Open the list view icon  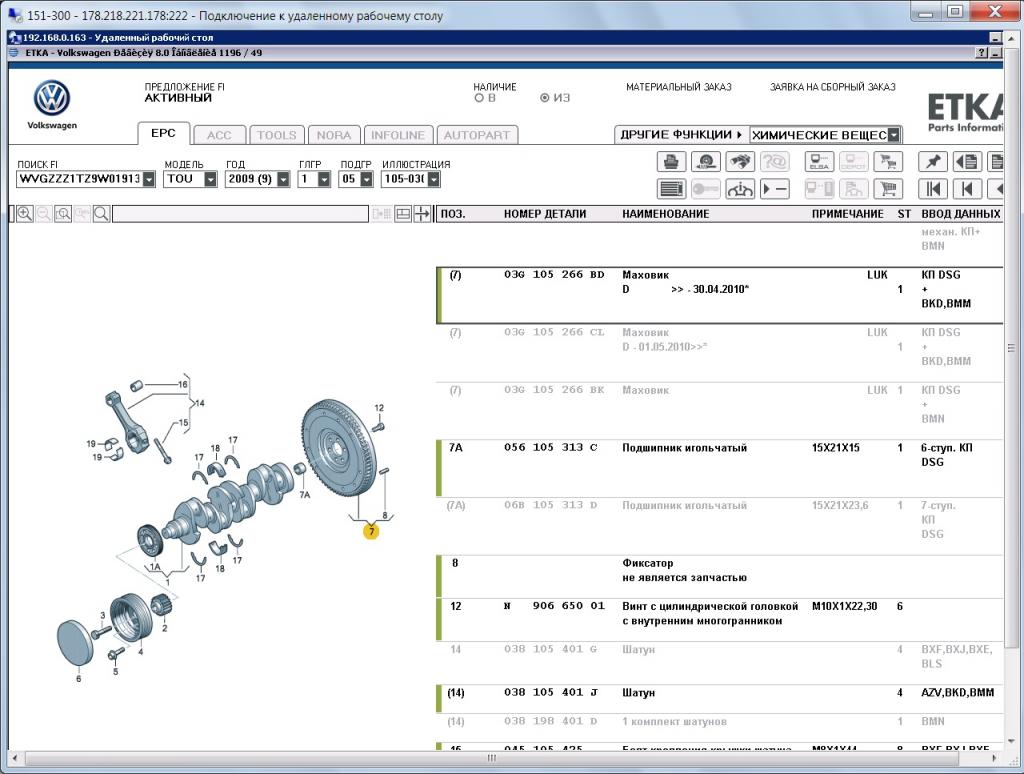(x=671, y=189)
